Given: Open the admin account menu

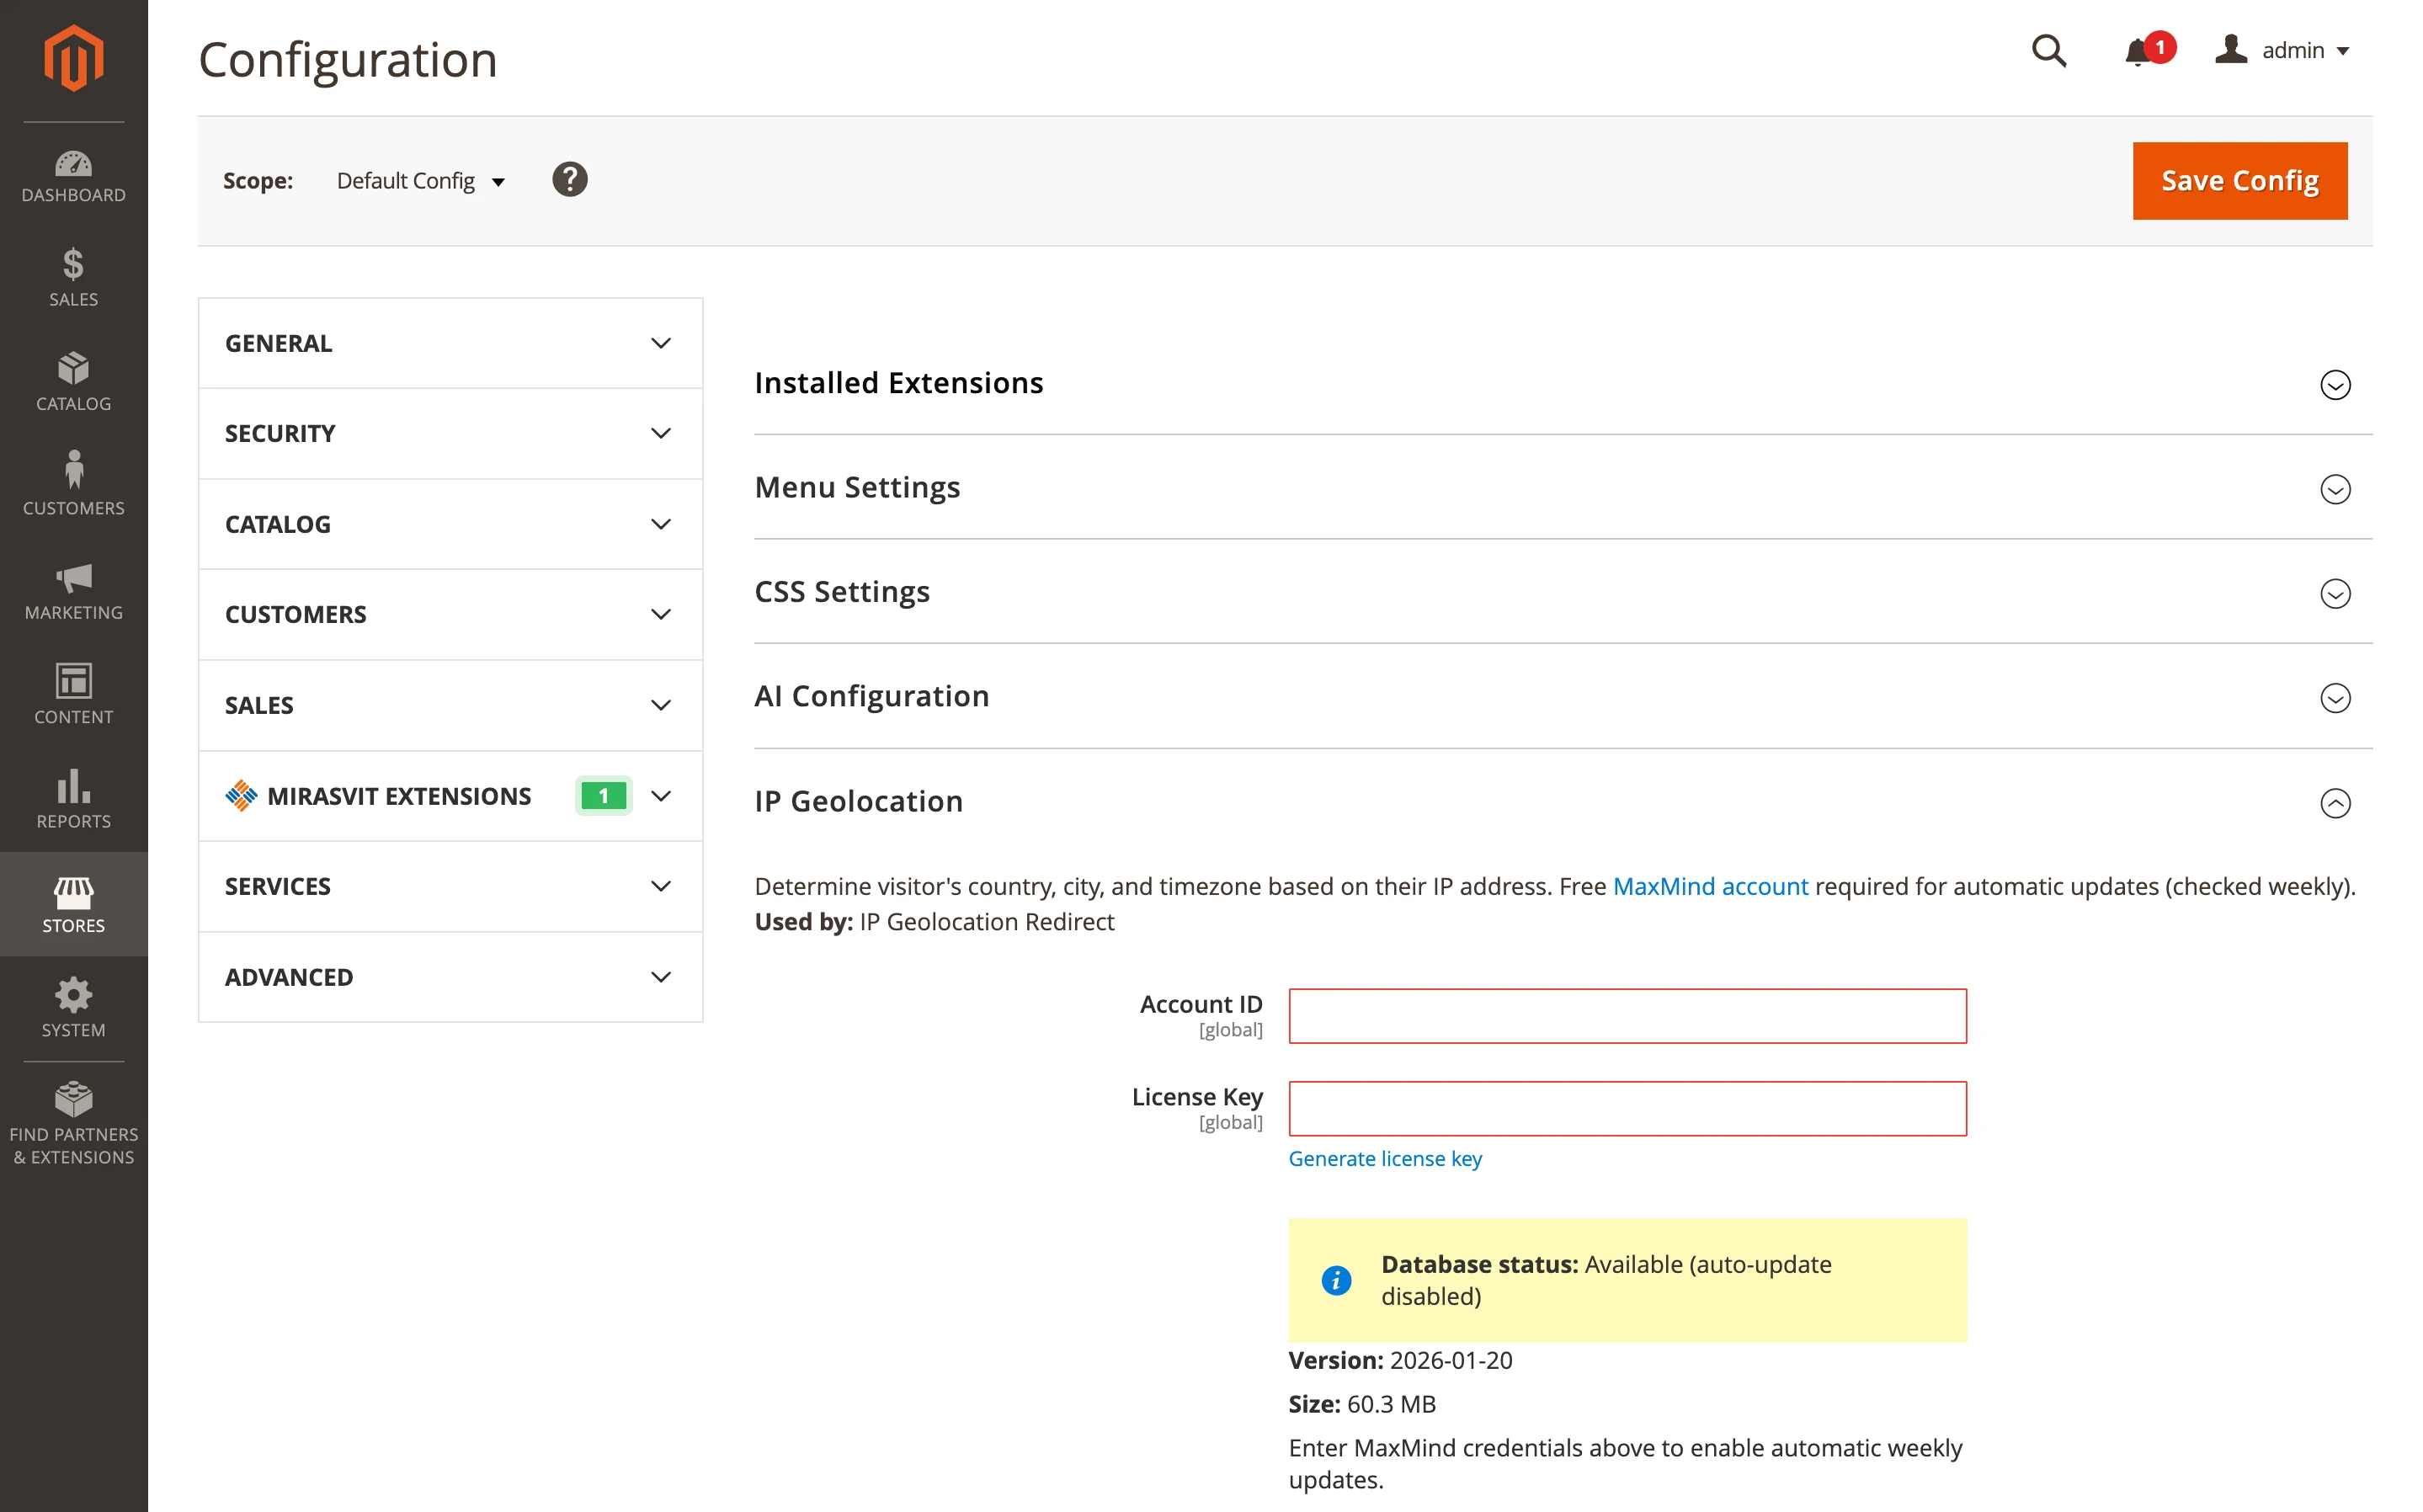Looking at the screenshot, I should coord(2295,51).
